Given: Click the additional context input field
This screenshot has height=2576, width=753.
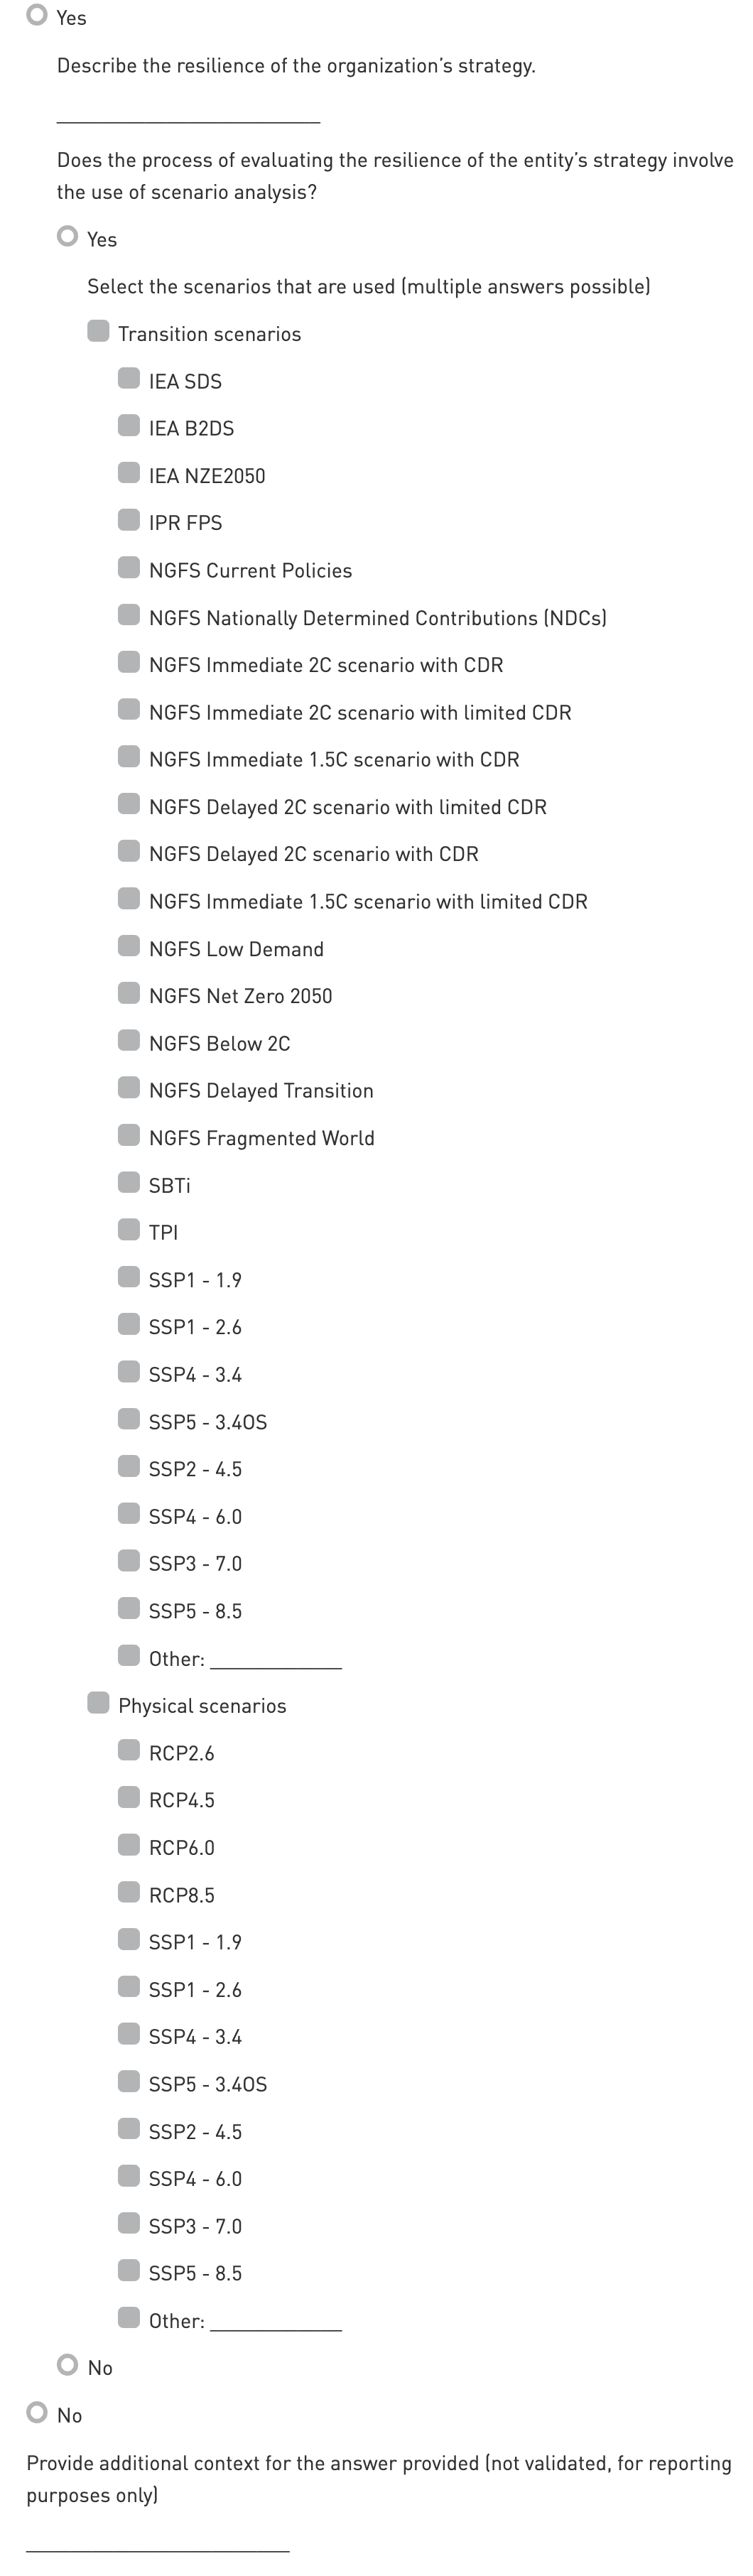Looking at the screenshot, I should coord(158,2538).
